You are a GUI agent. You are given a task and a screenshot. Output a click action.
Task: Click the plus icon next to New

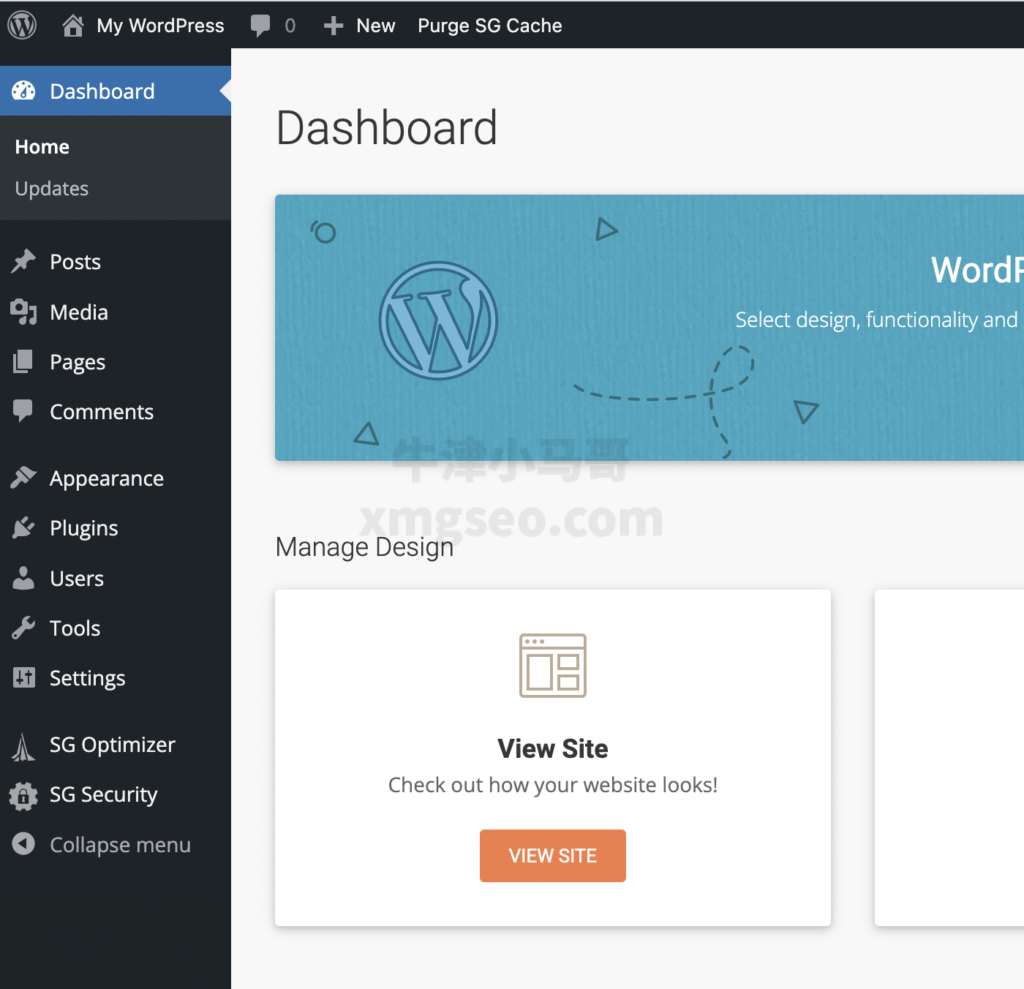[333, 25]
